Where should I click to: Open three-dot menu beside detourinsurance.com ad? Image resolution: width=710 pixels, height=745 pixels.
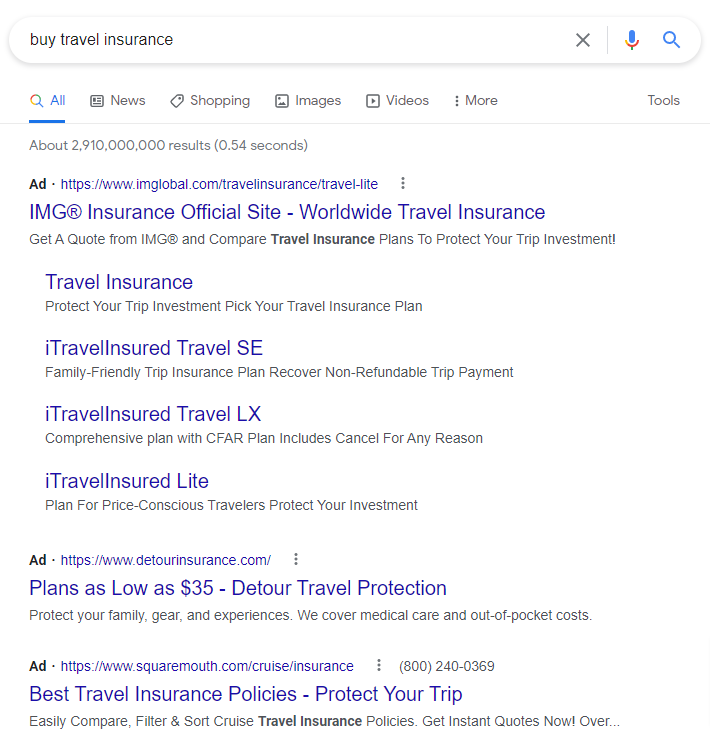296,559
